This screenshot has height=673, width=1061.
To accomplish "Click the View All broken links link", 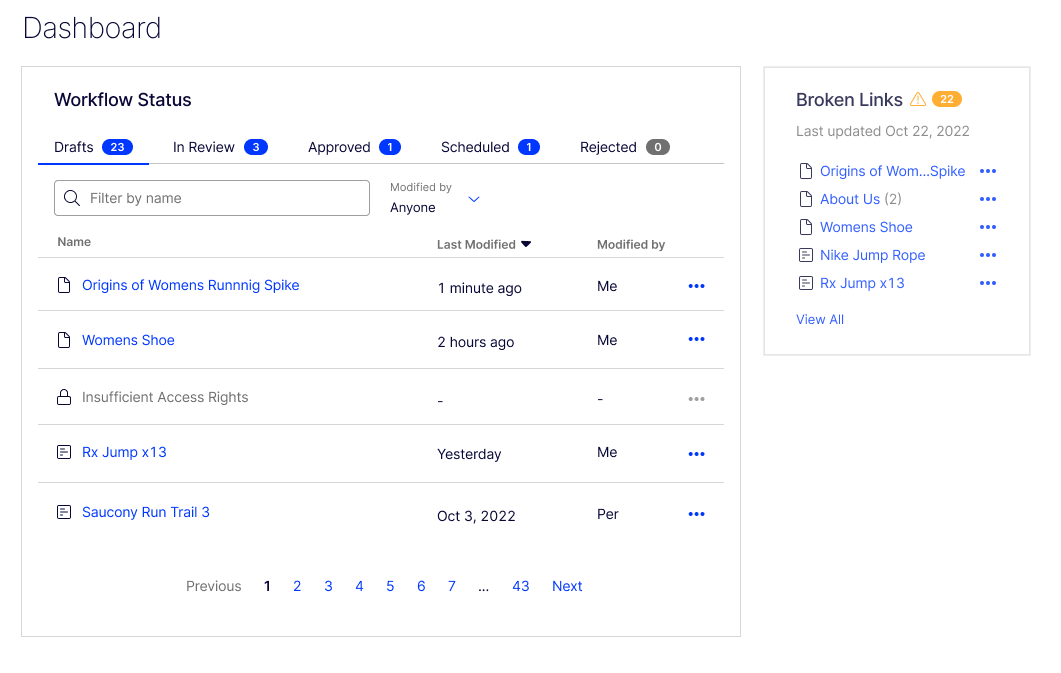I will click(820, 319).
